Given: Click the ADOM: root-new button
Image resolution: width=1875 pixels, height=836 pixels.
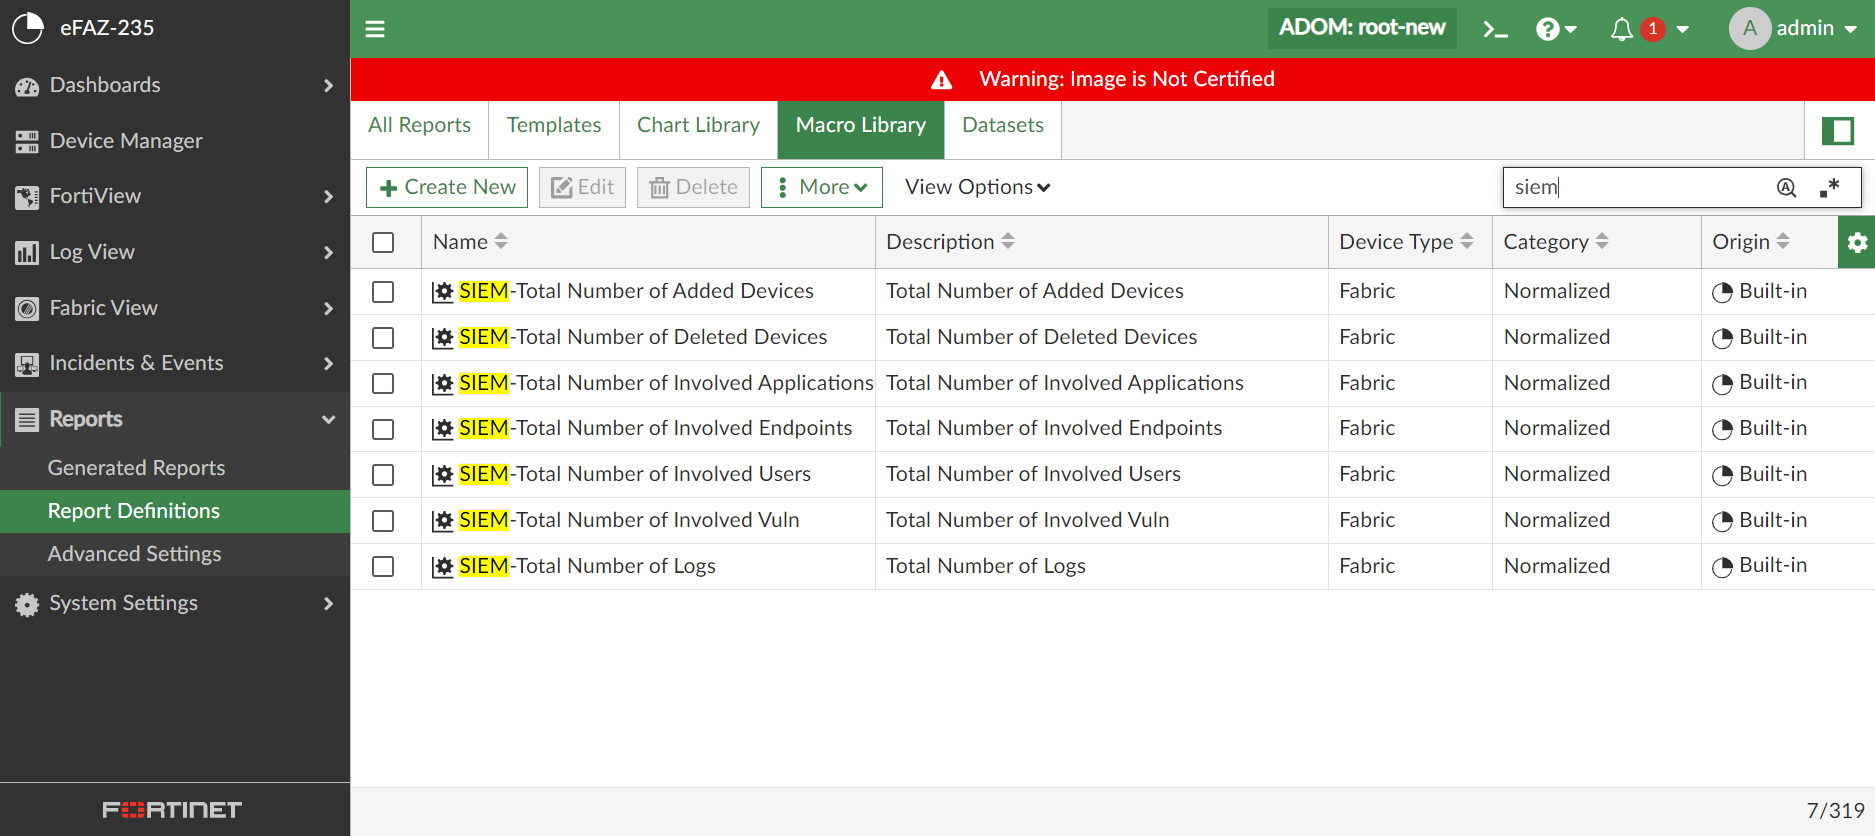Looking at the screenshot, I should point(1362,28).
